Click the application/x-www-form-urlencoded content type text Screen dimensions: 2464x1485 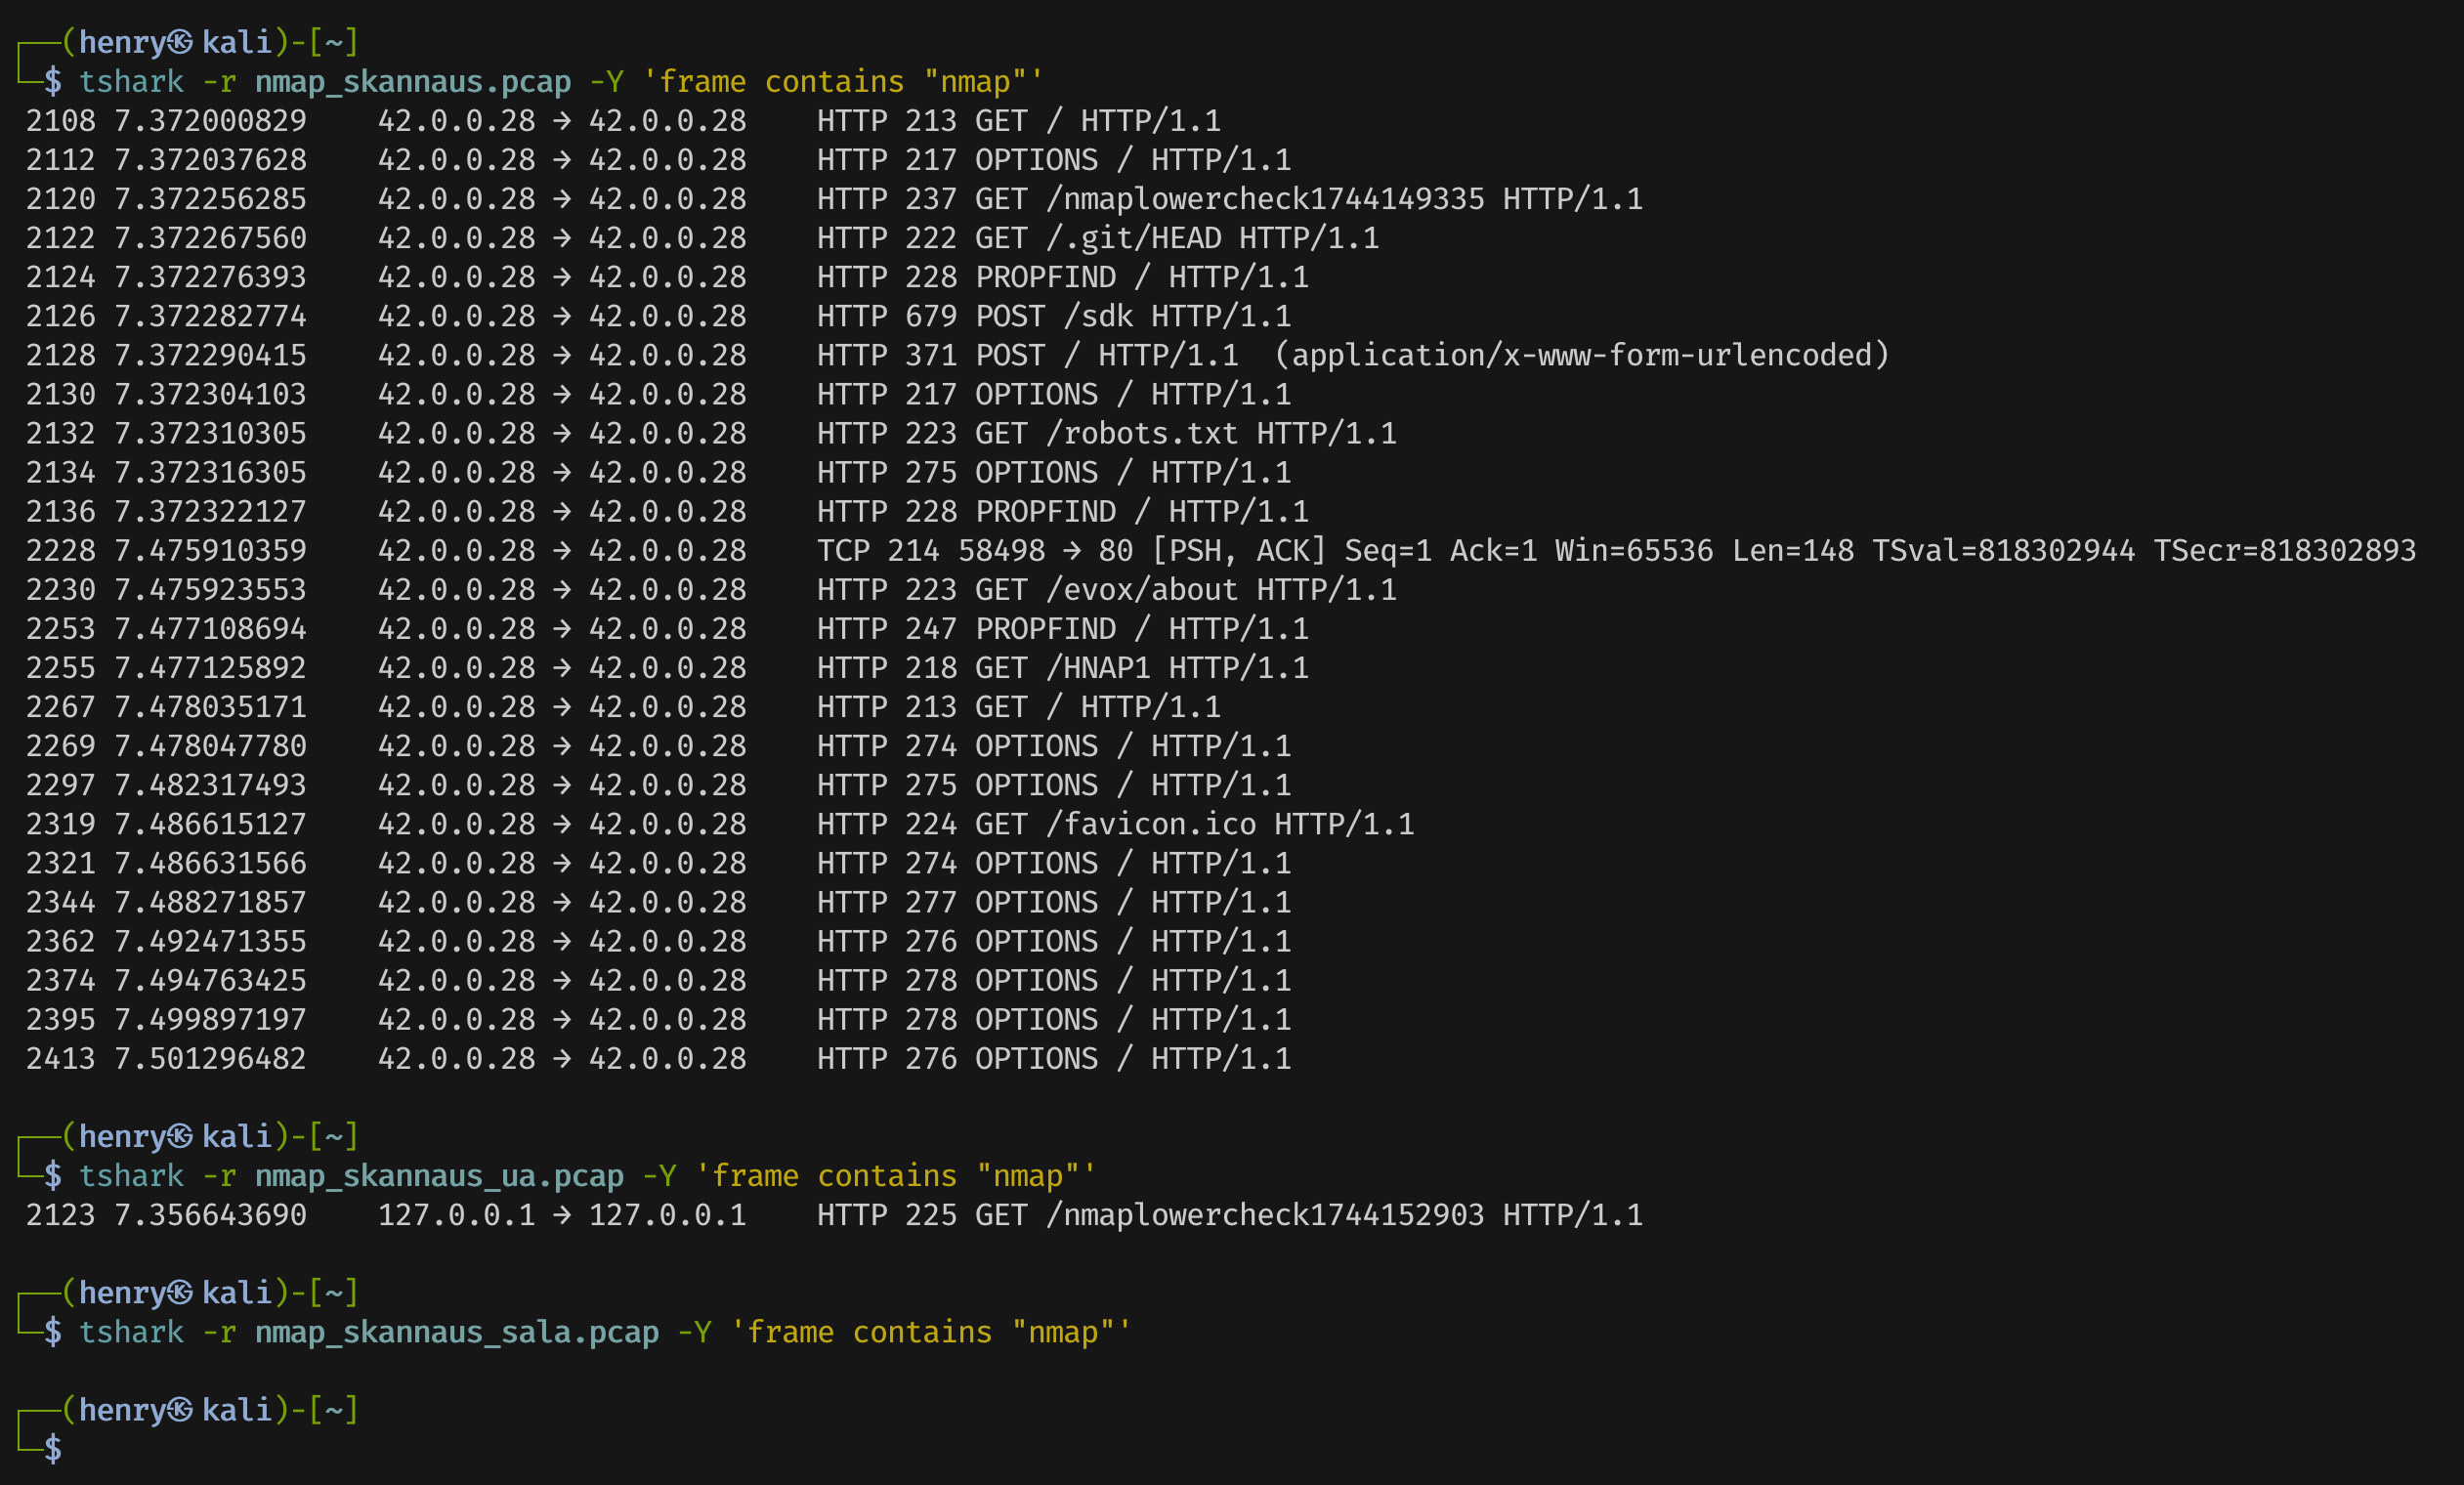click(x=1581, y=355)
